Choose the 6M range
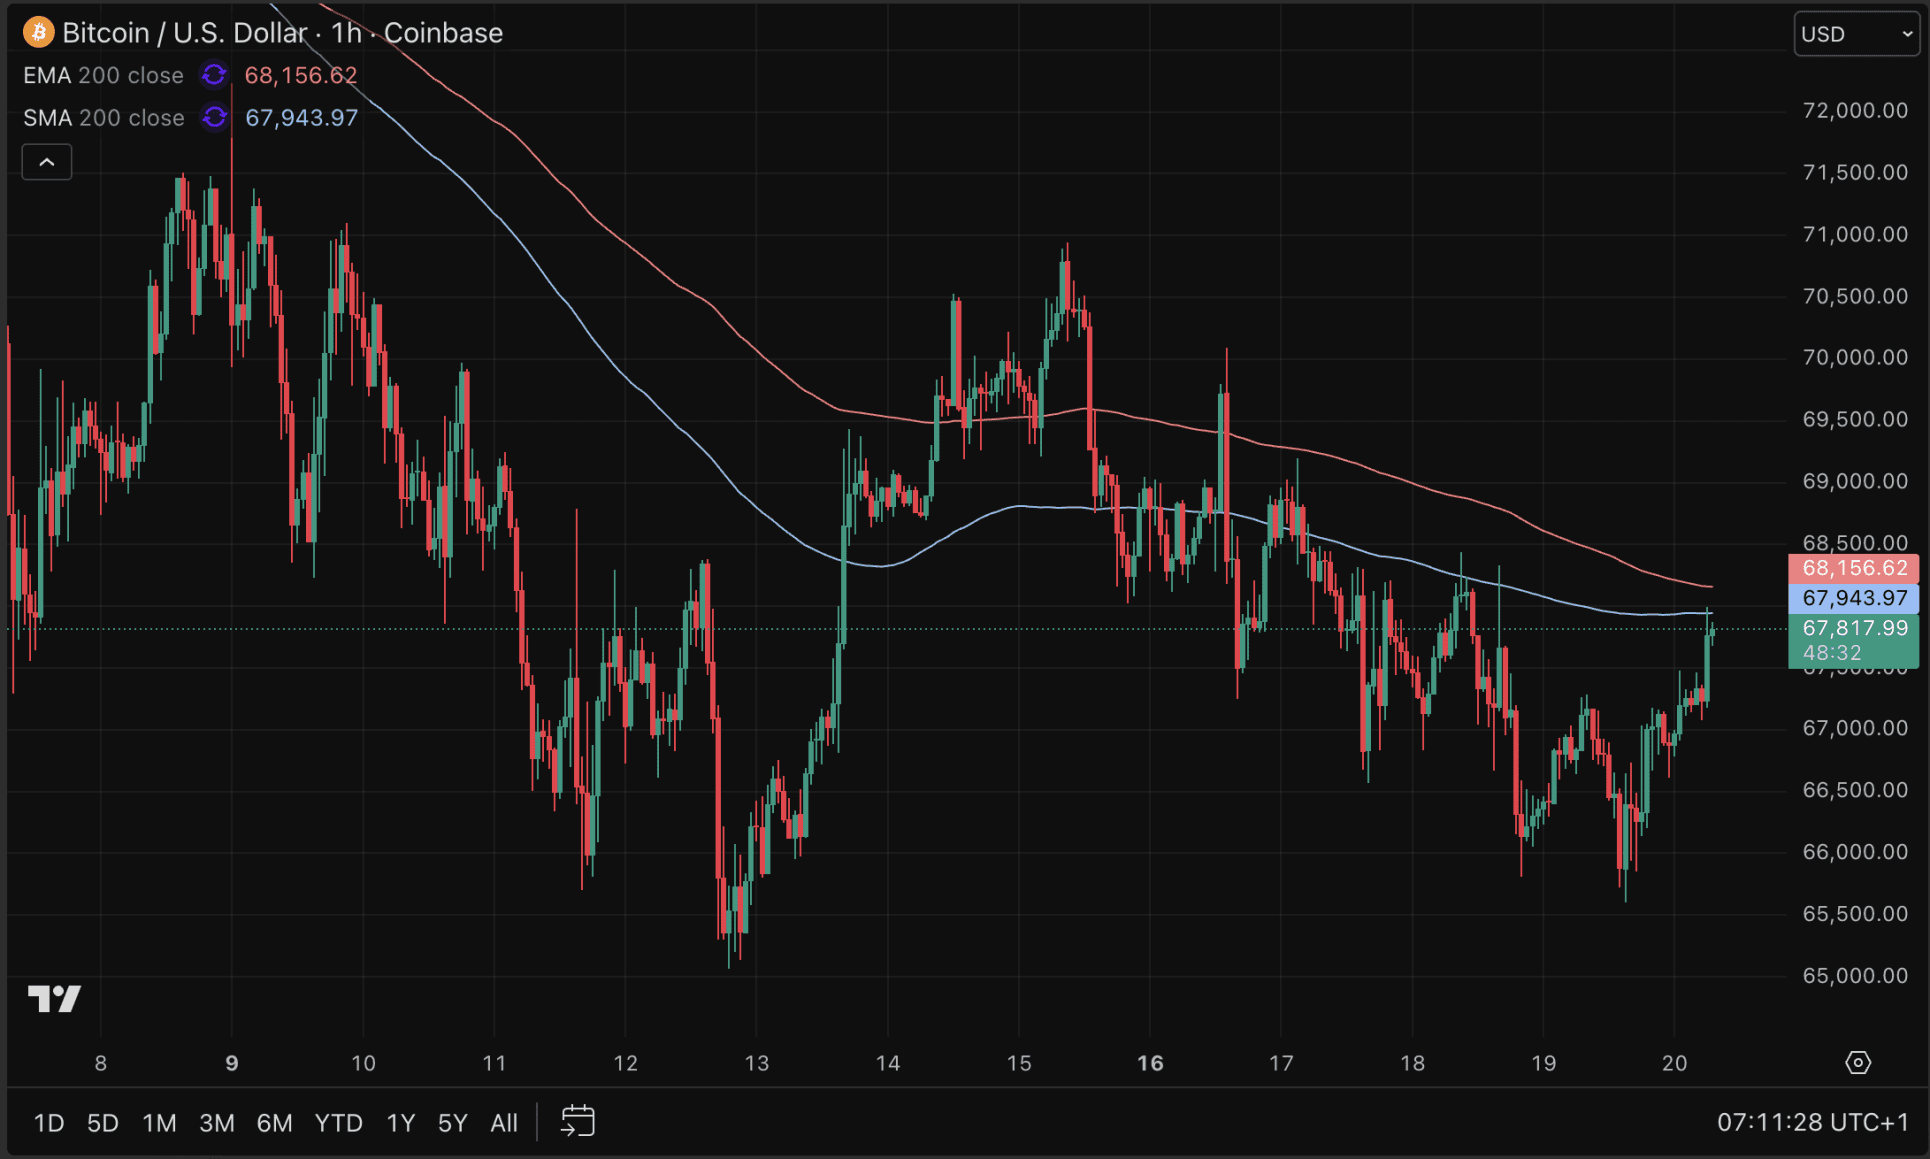This screenshot has width=1930, height=1159. (274, 1122)
